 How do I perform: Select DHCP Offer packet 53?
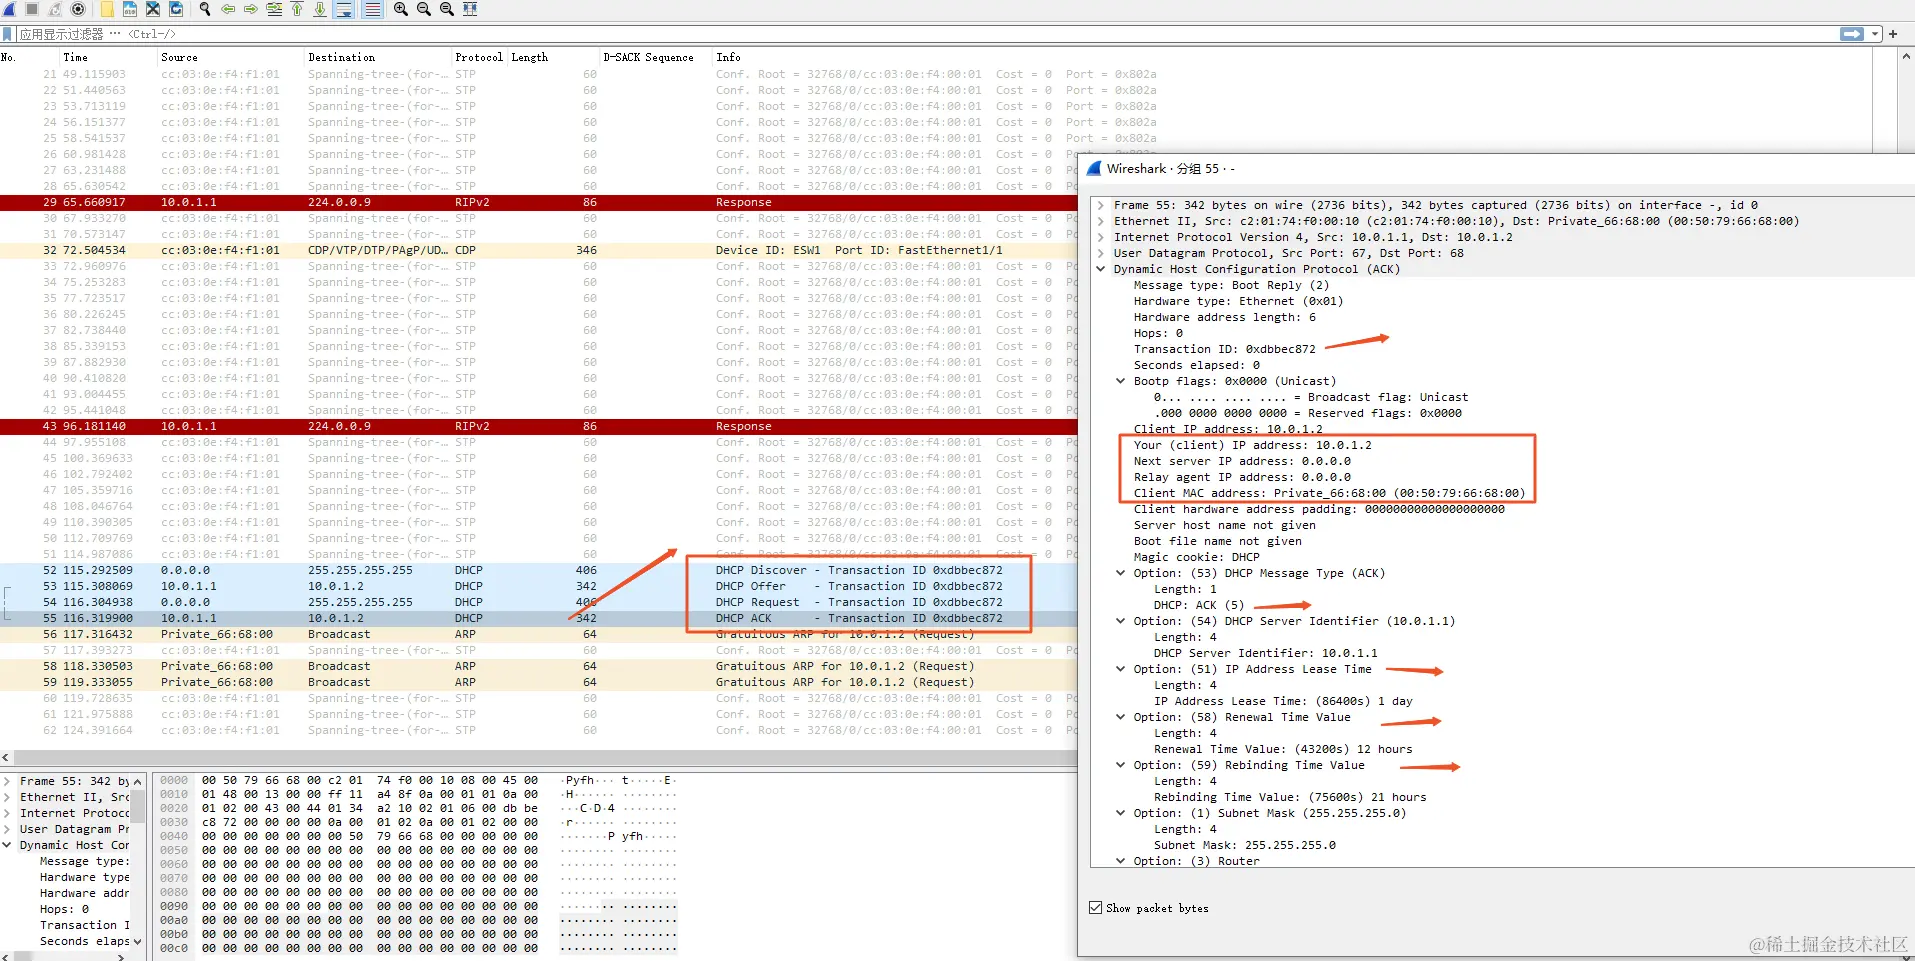(x=538, y=586)
